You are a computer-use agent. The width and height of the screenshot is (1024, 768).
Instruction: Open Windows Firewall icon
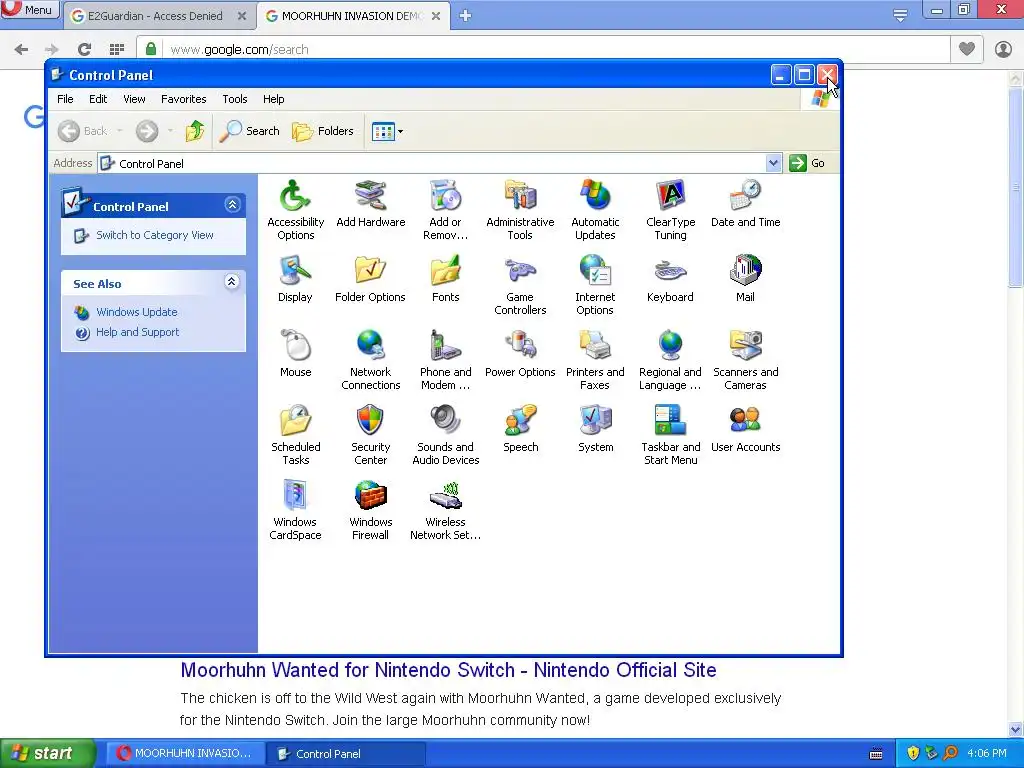coord(370,510)
